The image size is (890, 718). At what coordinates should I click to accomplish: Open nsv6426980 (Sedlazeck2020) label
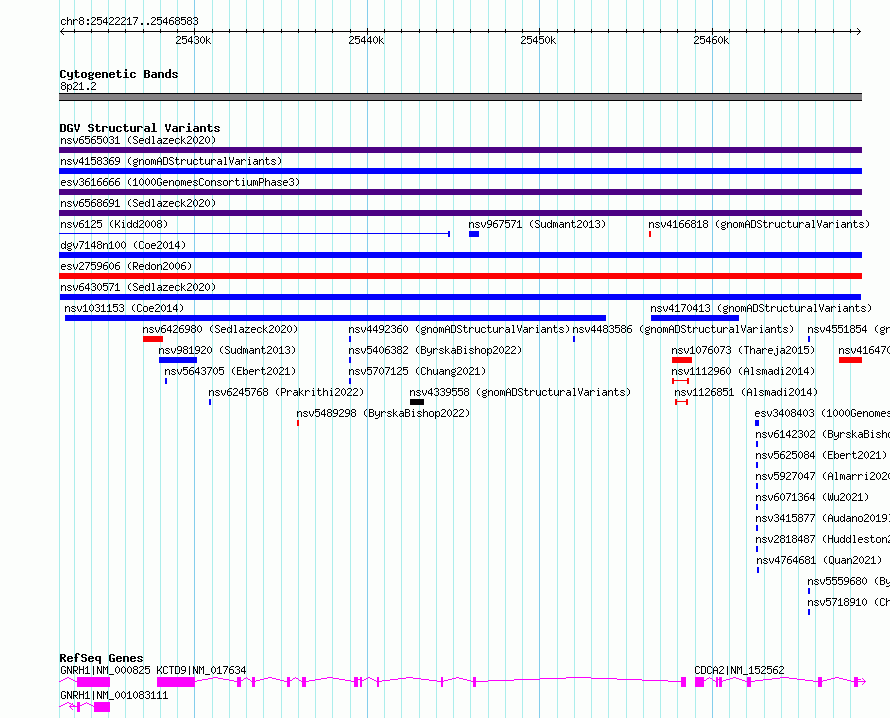coord(220,329)
